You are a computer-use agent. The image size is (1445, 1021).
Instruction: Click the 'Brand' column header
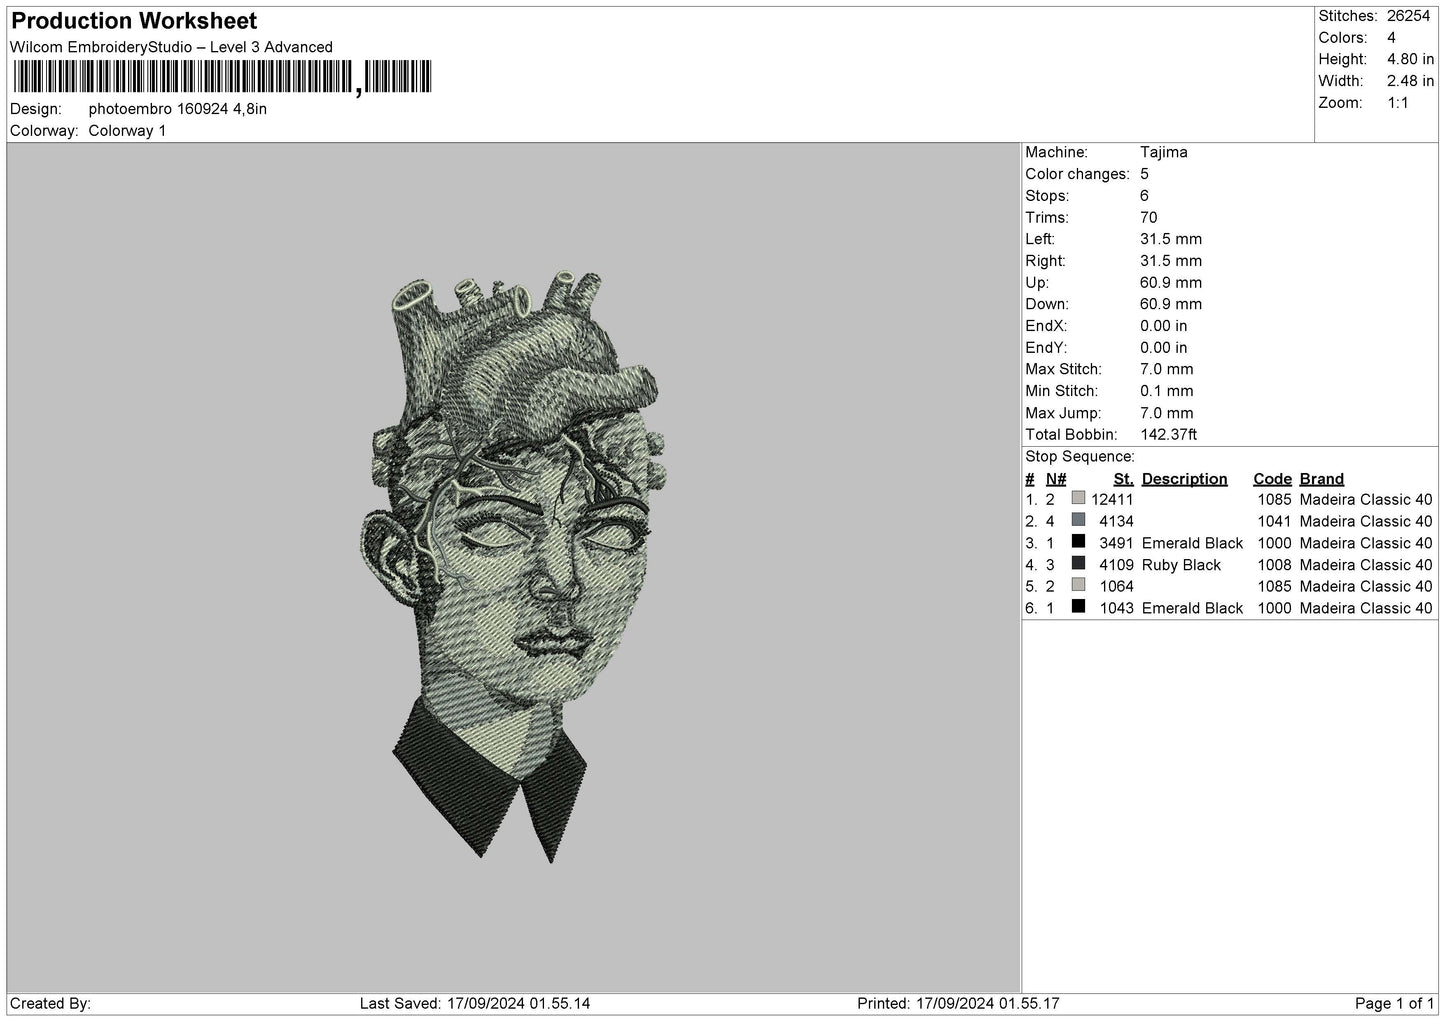[x=1322, y=479]
